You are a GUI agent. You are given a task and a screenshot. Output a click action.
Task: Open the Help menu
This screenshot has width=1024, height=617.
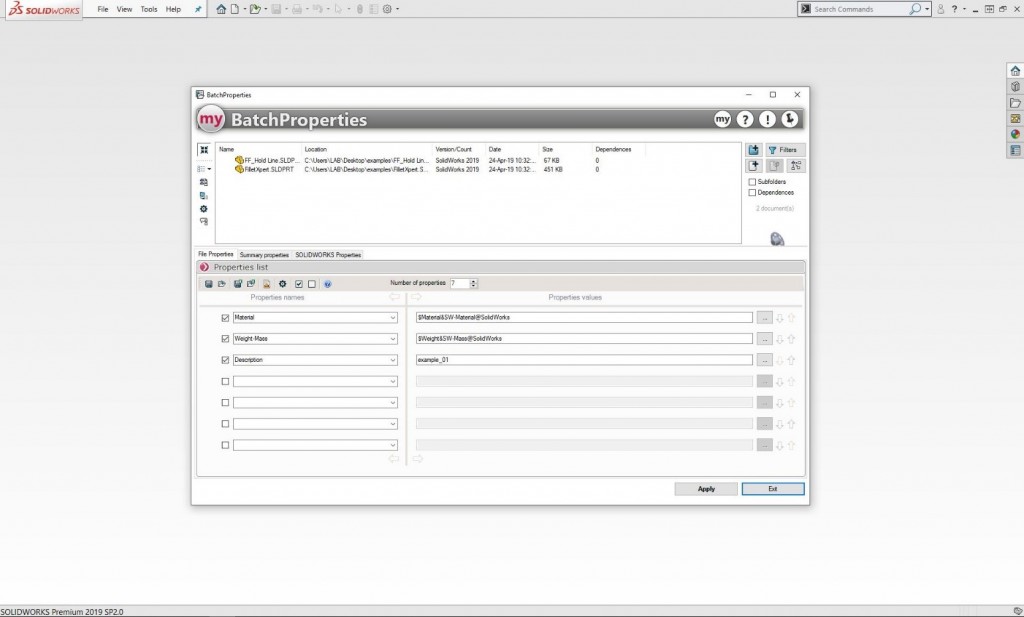coord(173,9)
